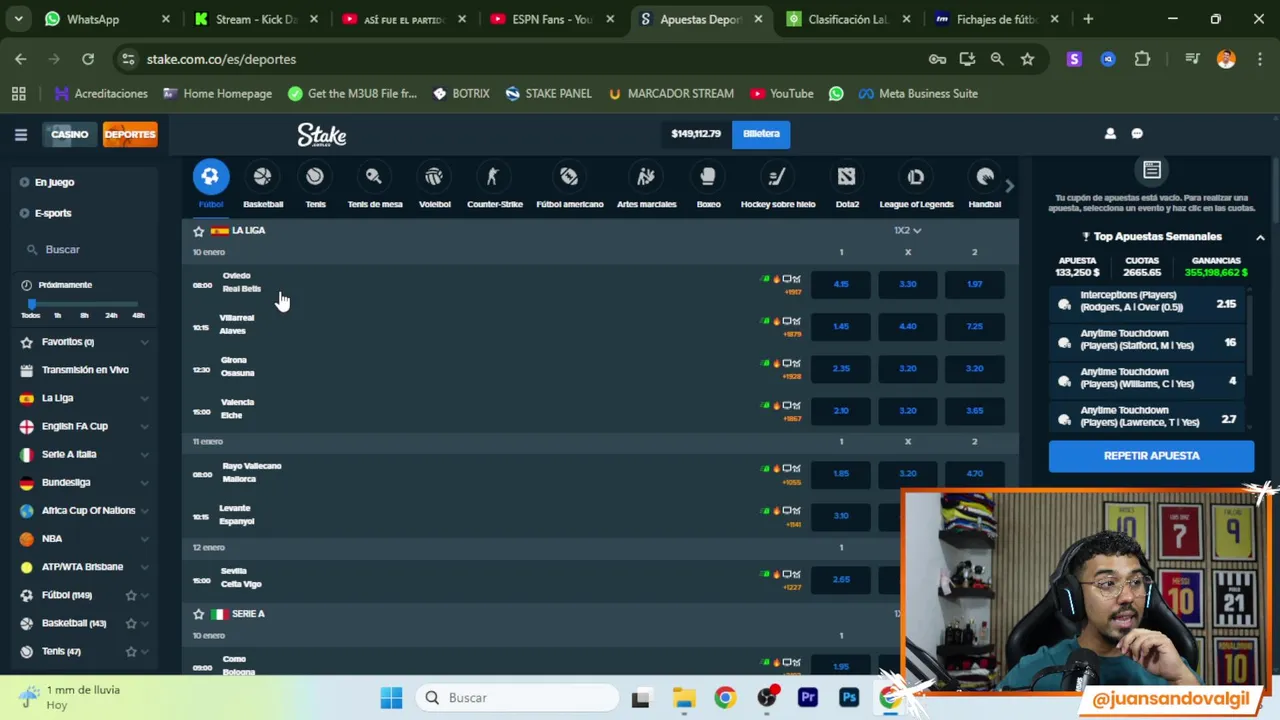Screen dimensions: 1280x720
Task: Switch to DEPORTES section
Action: coord(130,134)
